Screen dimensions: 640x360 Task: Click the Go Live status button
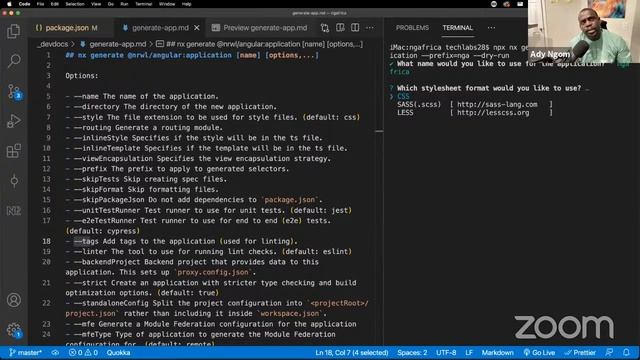pyautogui.click(x=539, y=353)
